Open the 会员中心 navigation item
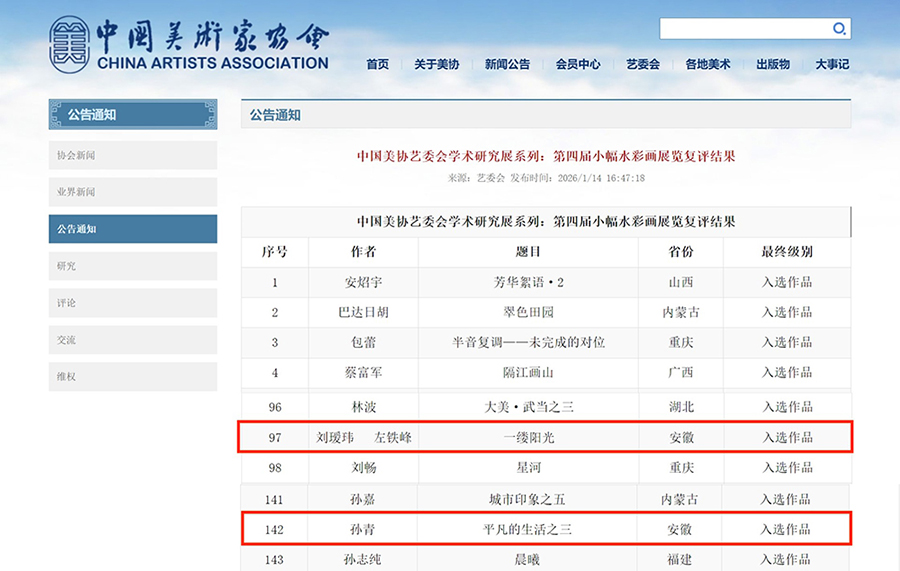Image resolution: width=900 pixels, height=571 pixels. pyautogui.click(x=578, y=64)
